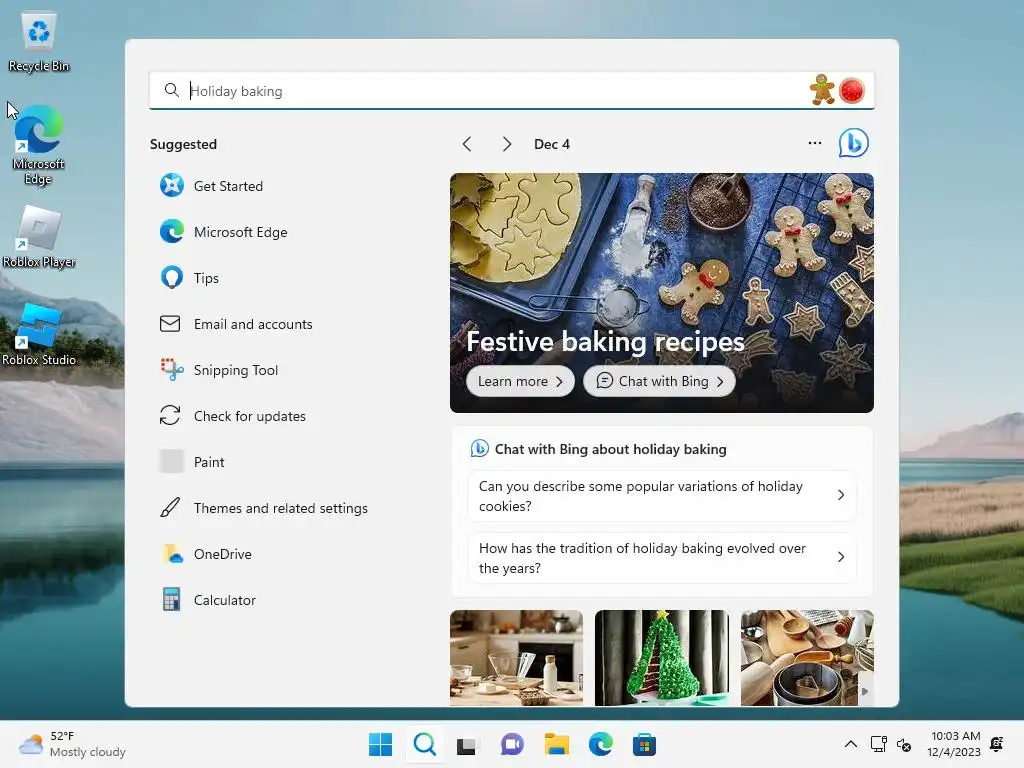Open the kitchen baking ingredients thumbnail
The image size is (1024, 768).
(517, 658)
